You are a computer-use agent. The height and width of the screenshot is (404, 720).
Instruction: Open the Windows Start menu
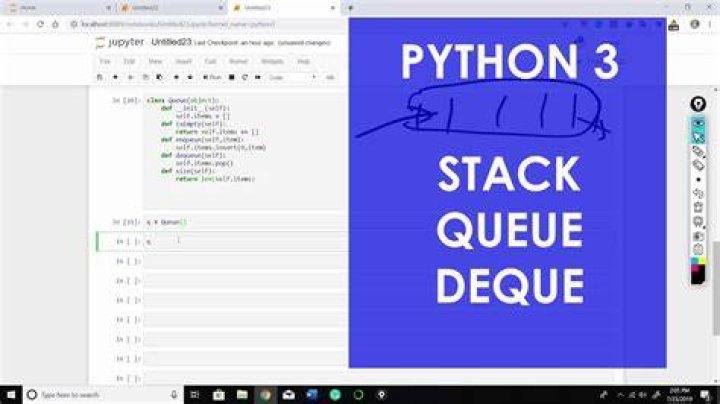(x=11, y=395)
